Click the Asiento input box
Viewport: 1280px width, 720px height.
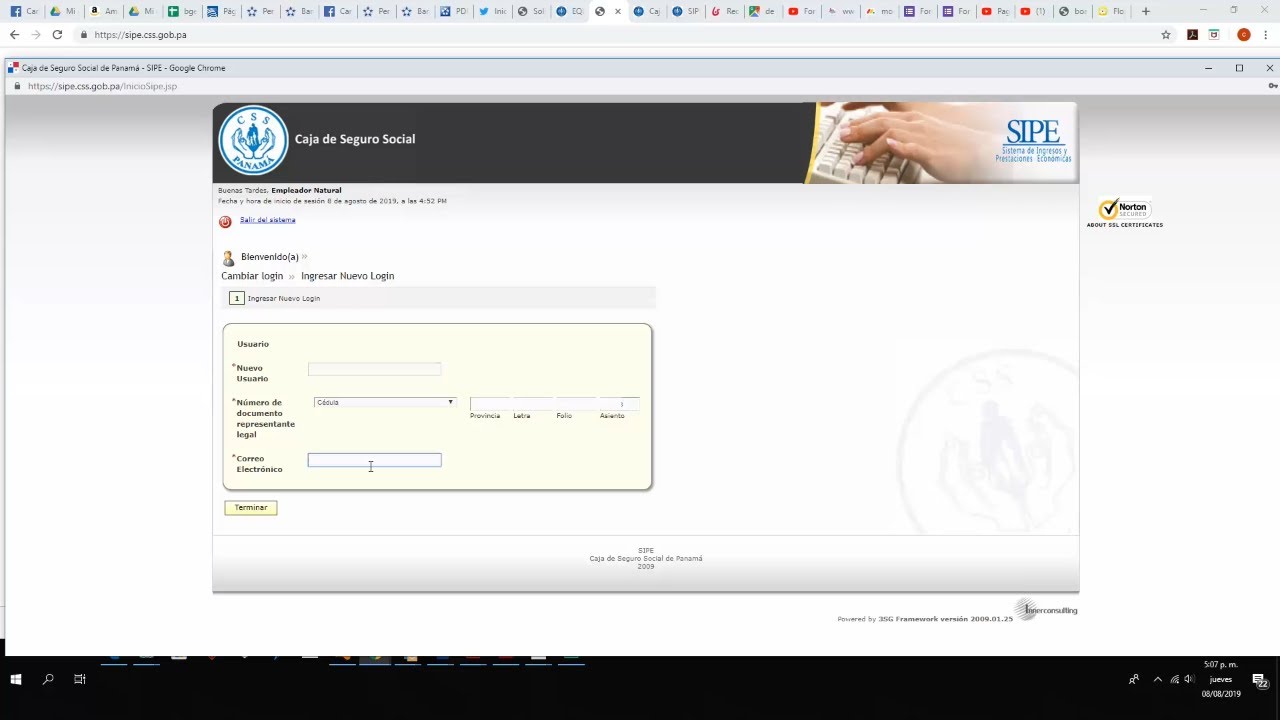(x=619, y=404)
